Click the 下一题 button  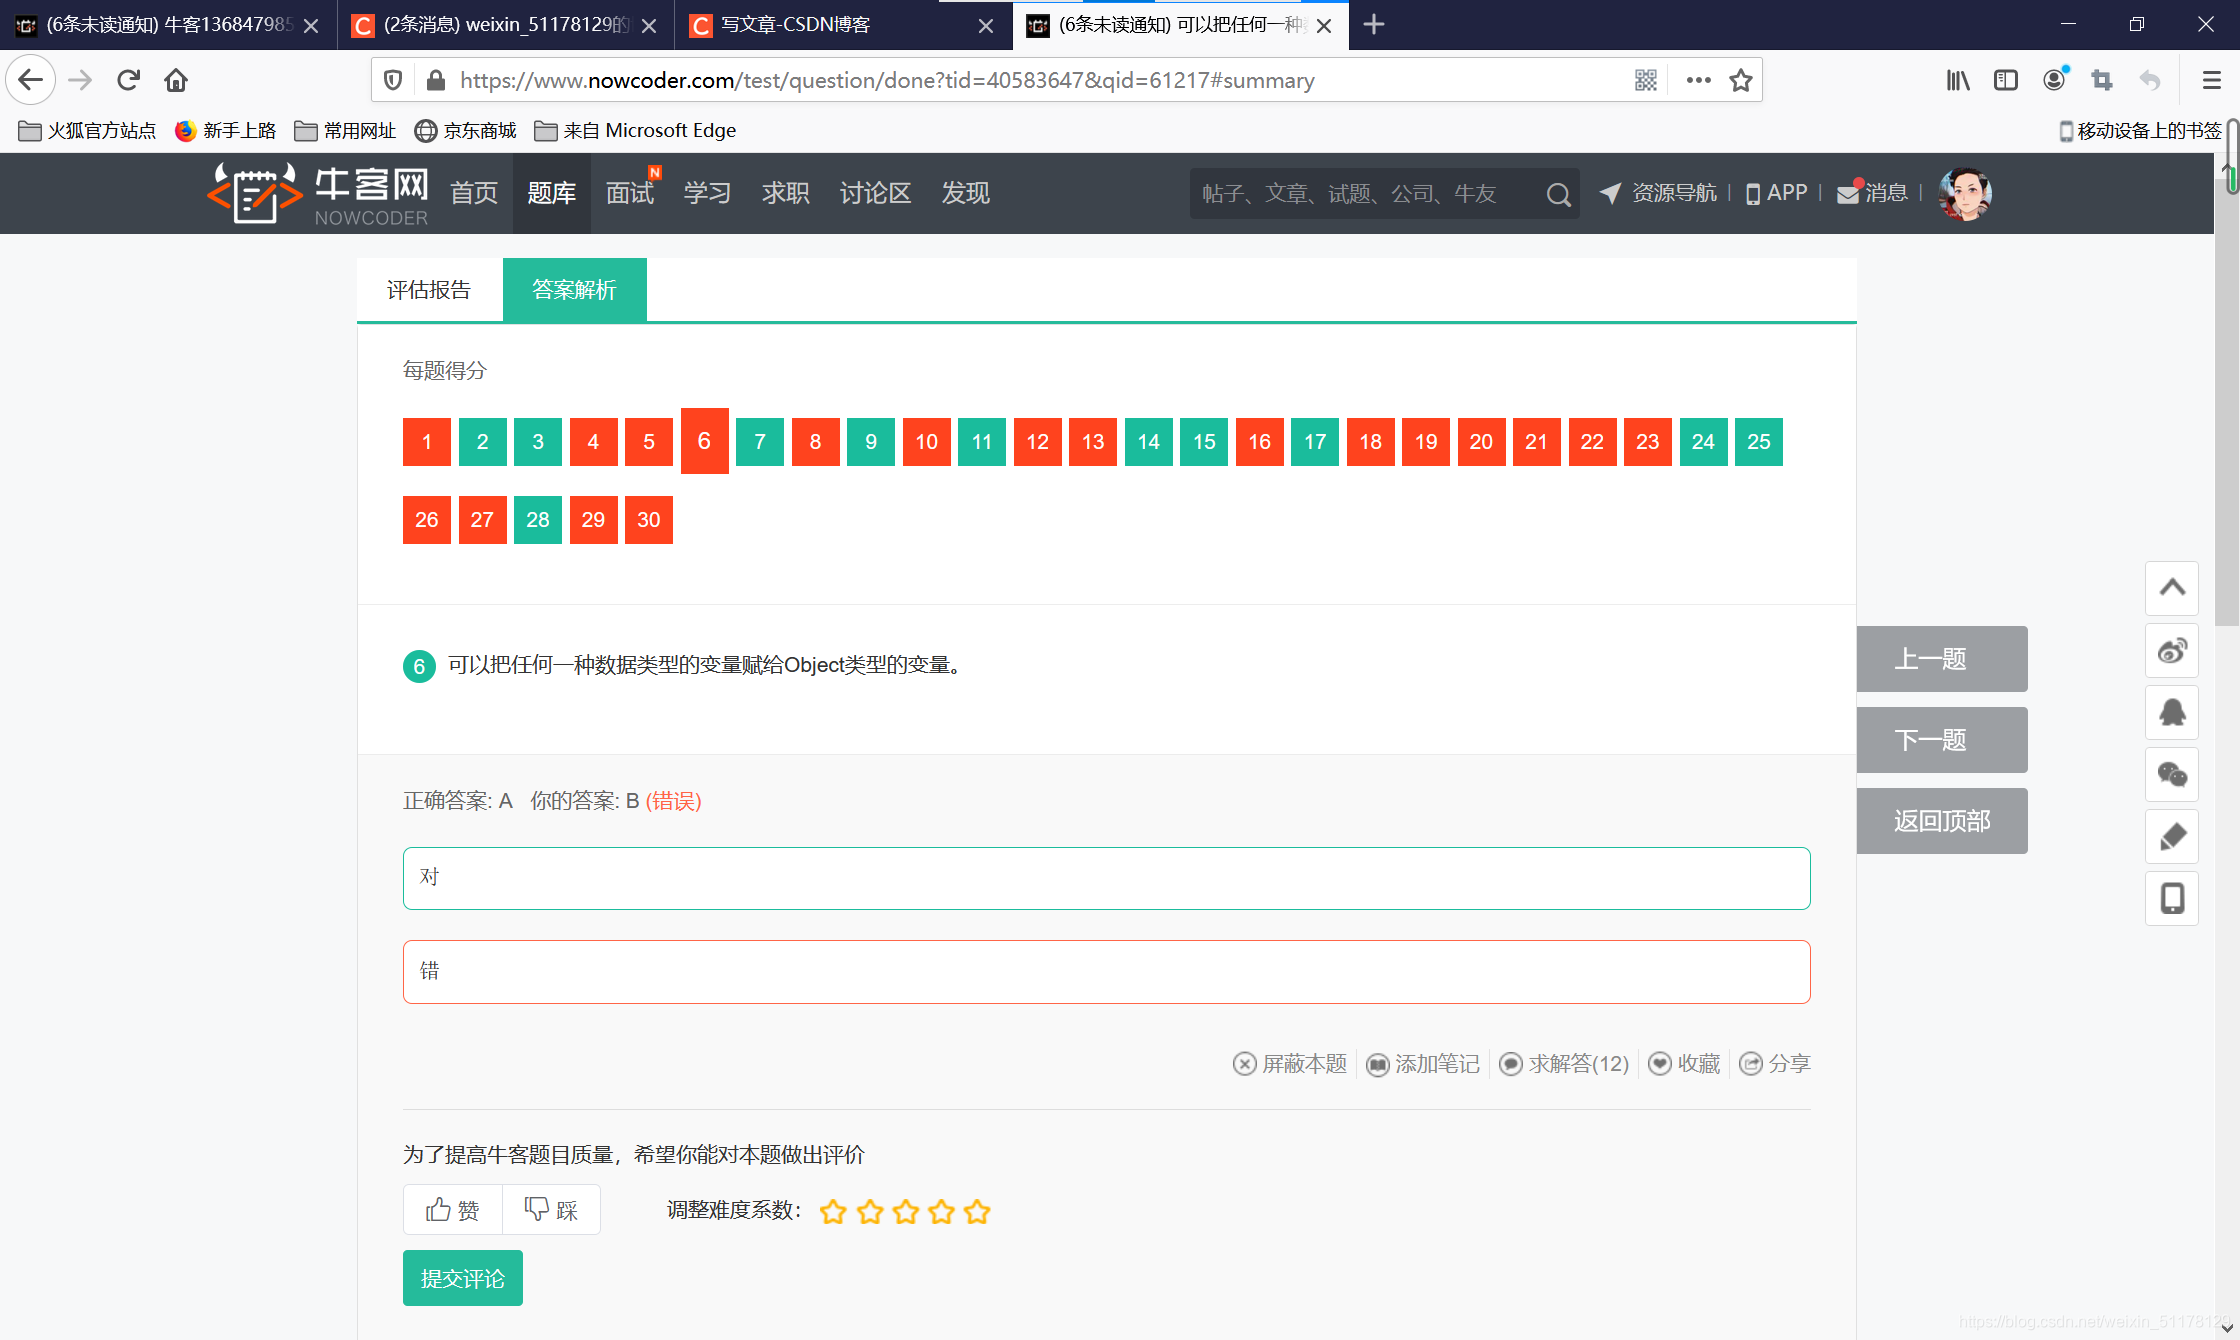[1942, 740]
